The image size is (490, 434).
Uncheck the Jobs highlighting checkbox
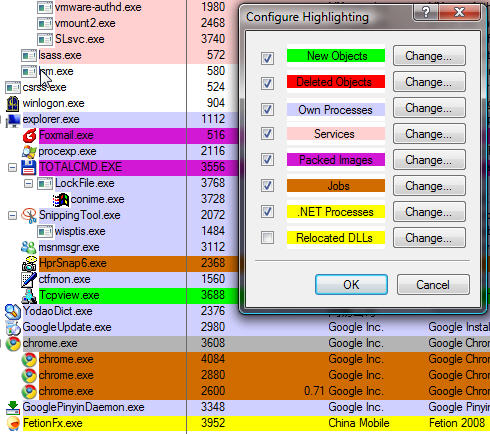click(x=267, y=185)
